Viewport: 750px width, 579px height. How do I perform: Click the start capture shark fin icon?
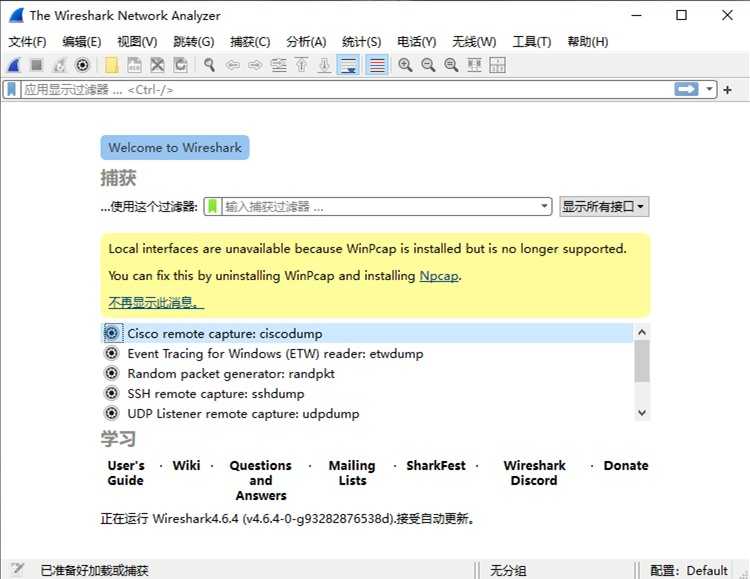(x=14, y=65)
